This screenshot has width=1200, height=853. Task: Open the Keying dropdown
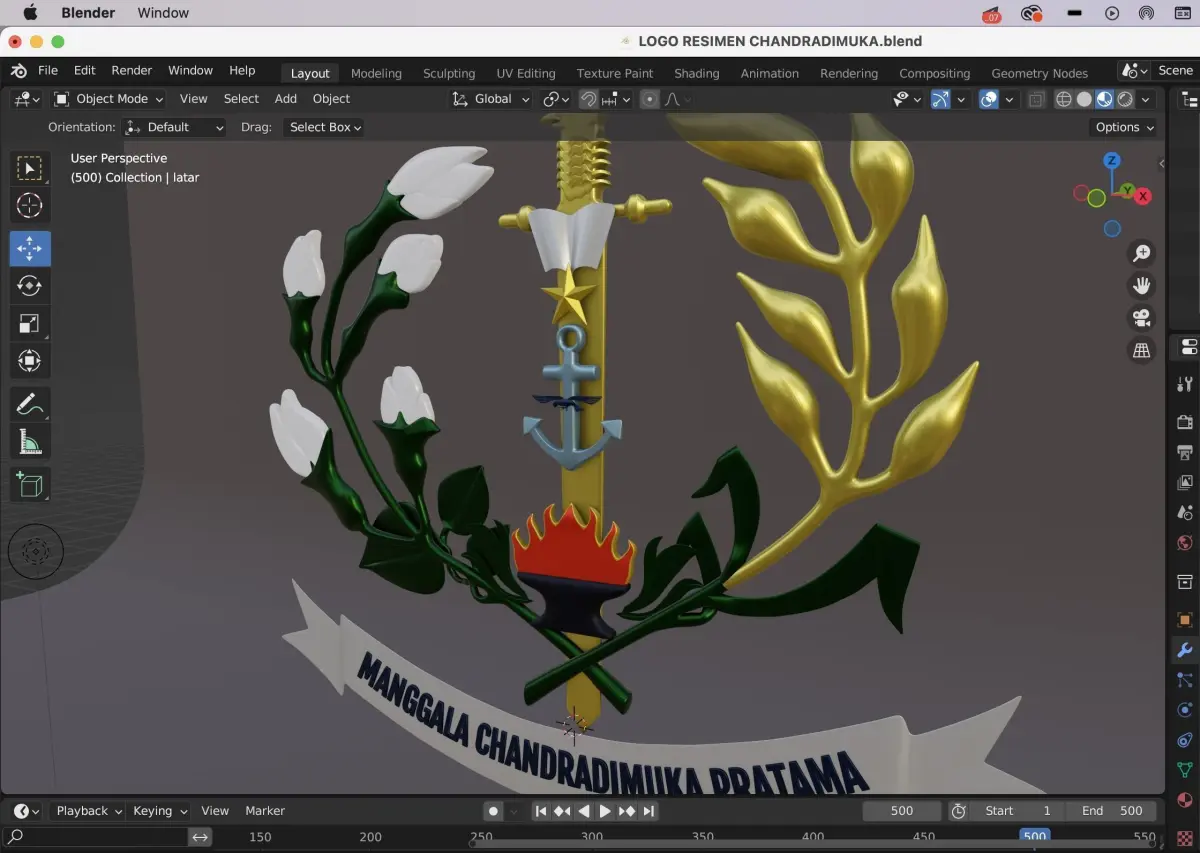pos(160,811)
